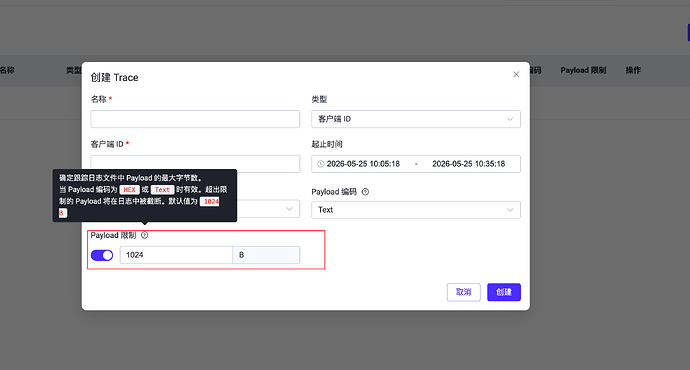Open the 类型 dropdown showing 客户端 ID
Viewport: 690px width, 370px height.
[416, 119]
